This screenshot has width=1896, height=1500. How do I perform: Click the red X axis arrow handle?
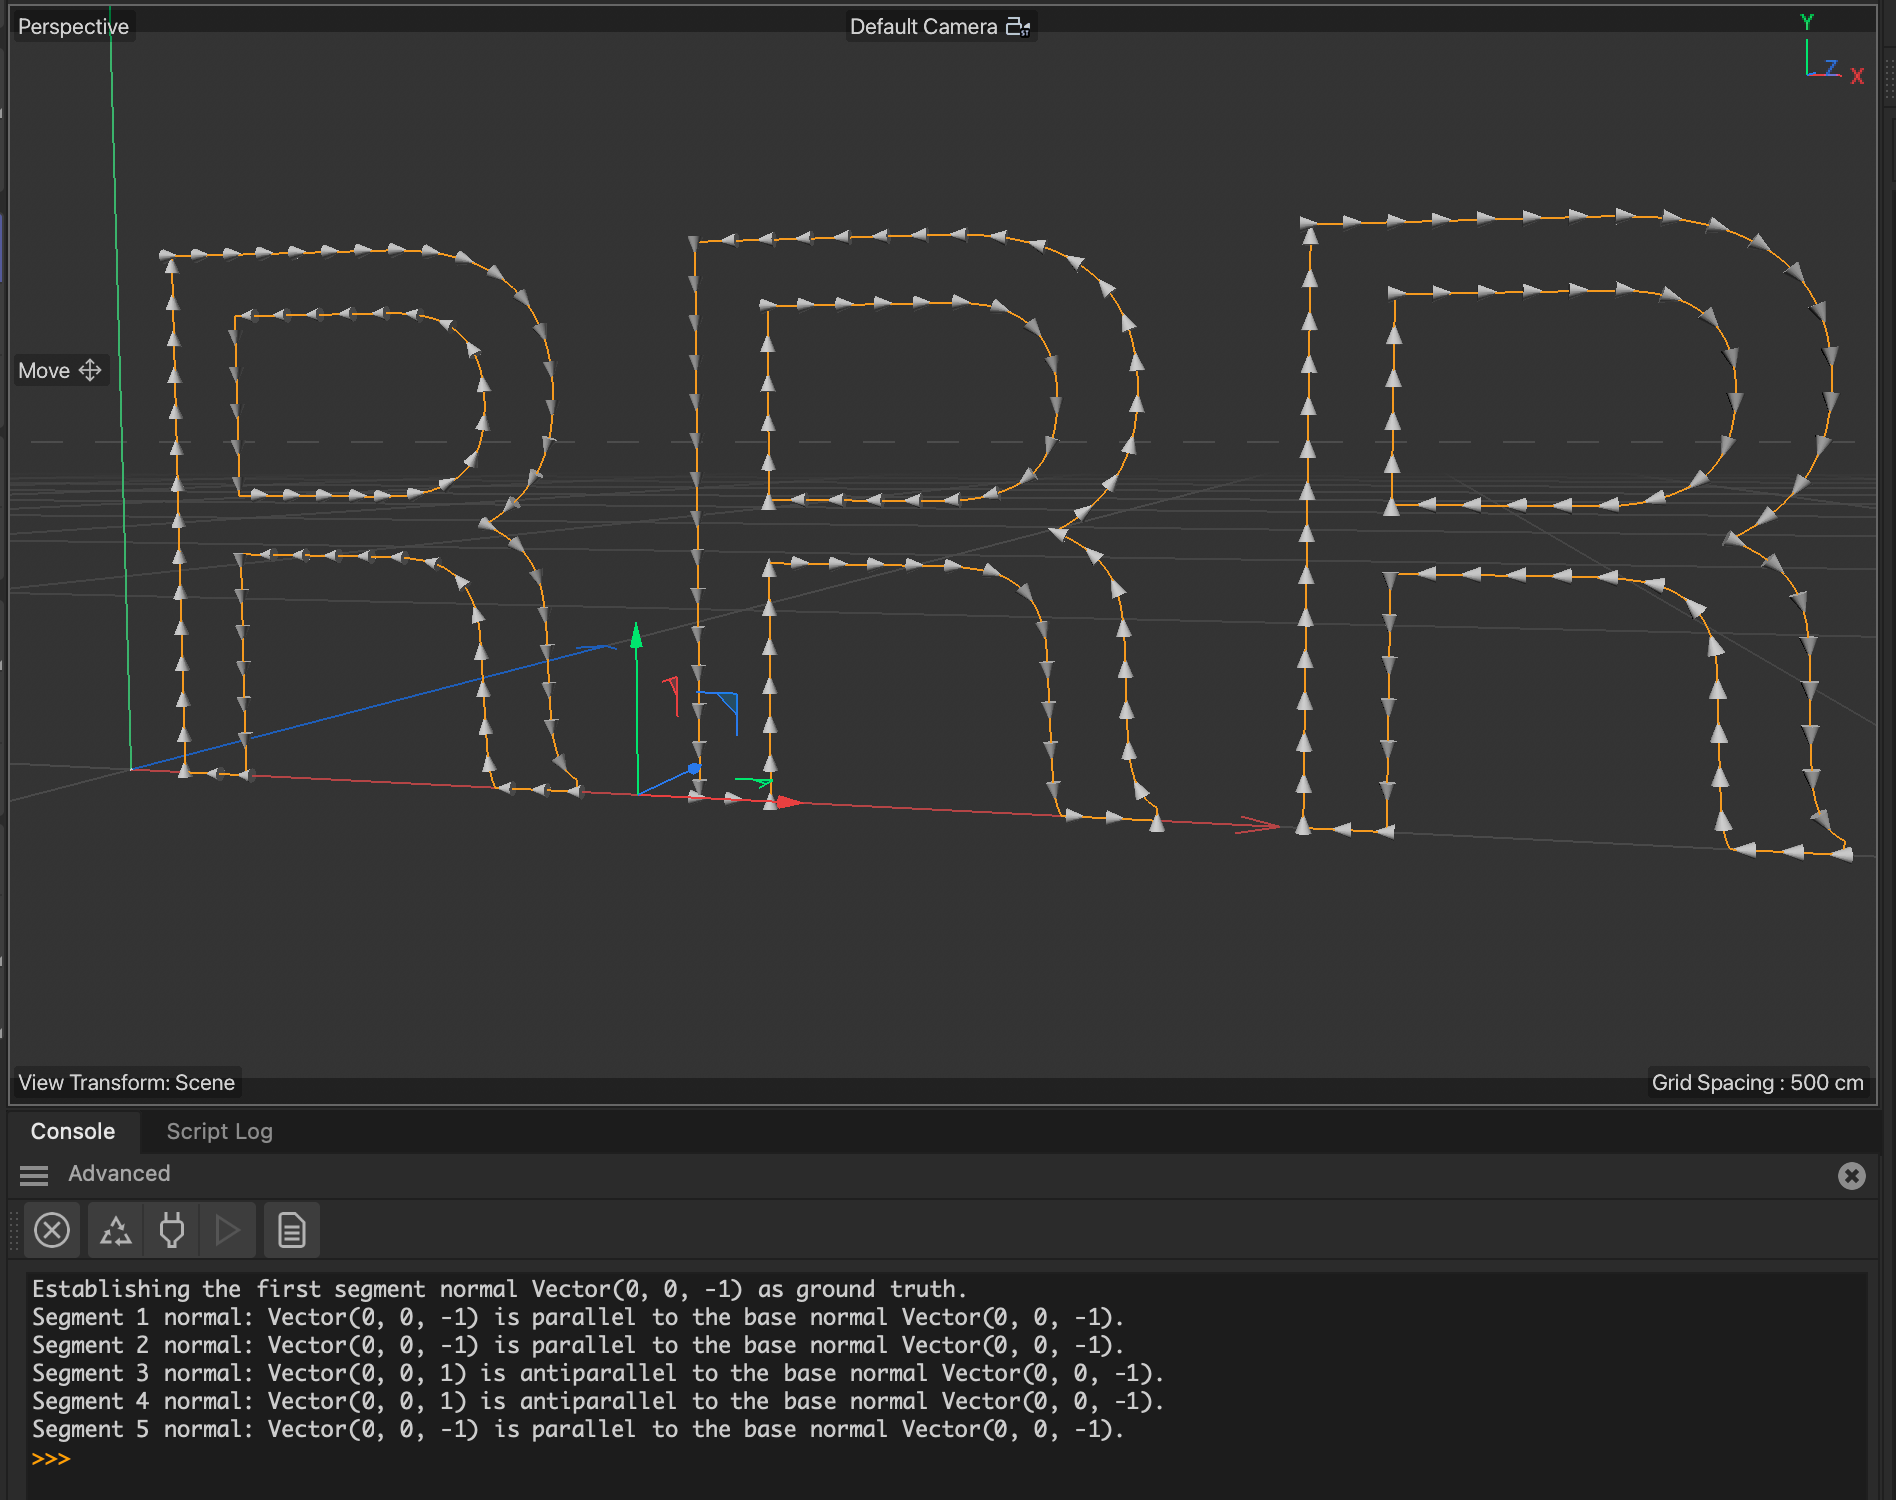789,802
